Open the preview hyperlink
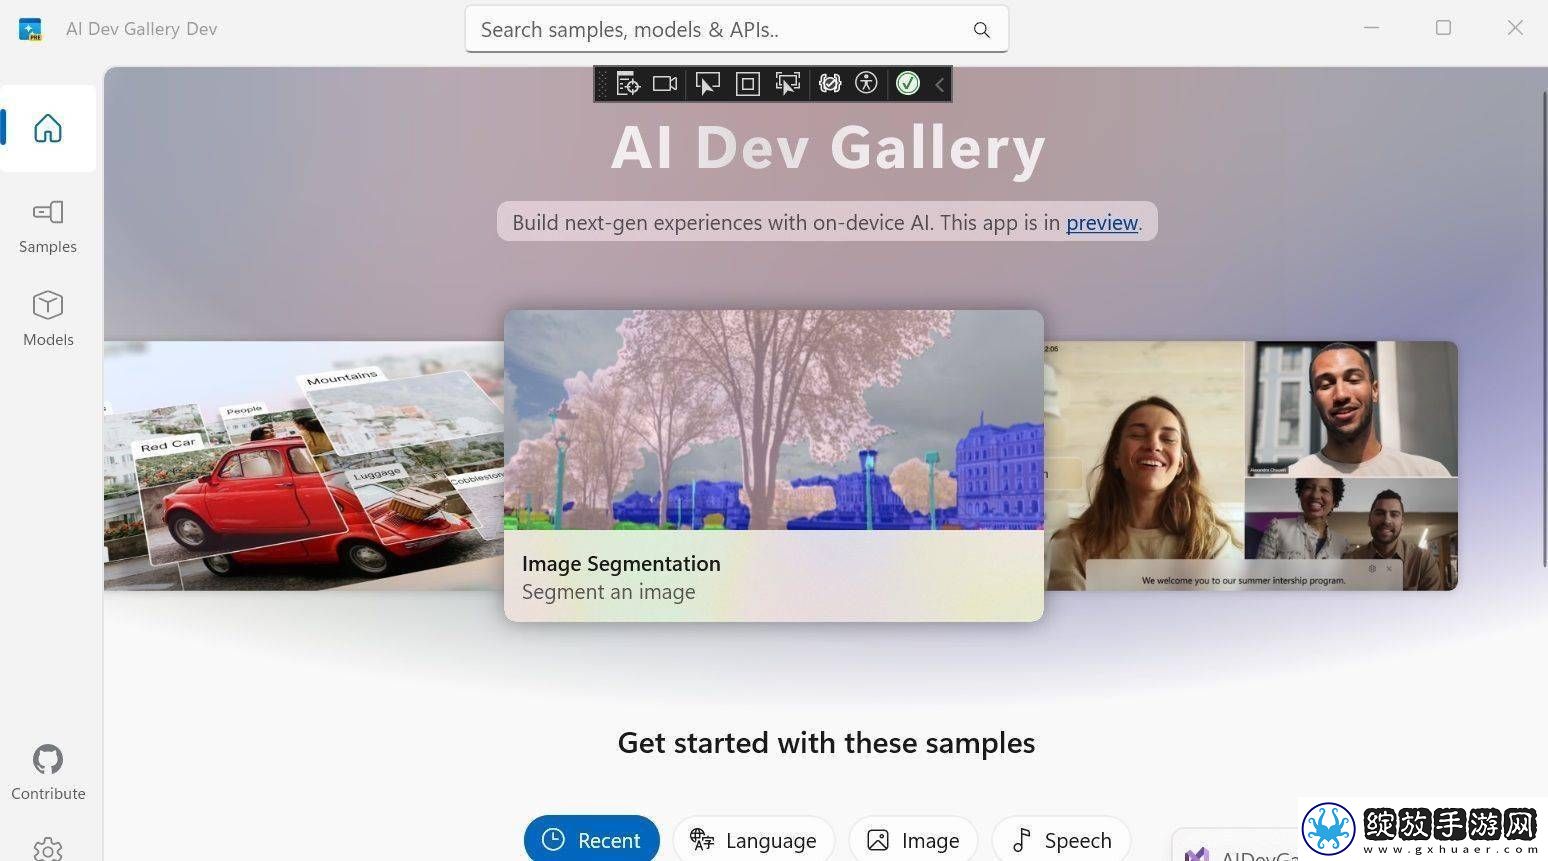This screenshot has height=861, width=1548. click(x=1102, y=222)
